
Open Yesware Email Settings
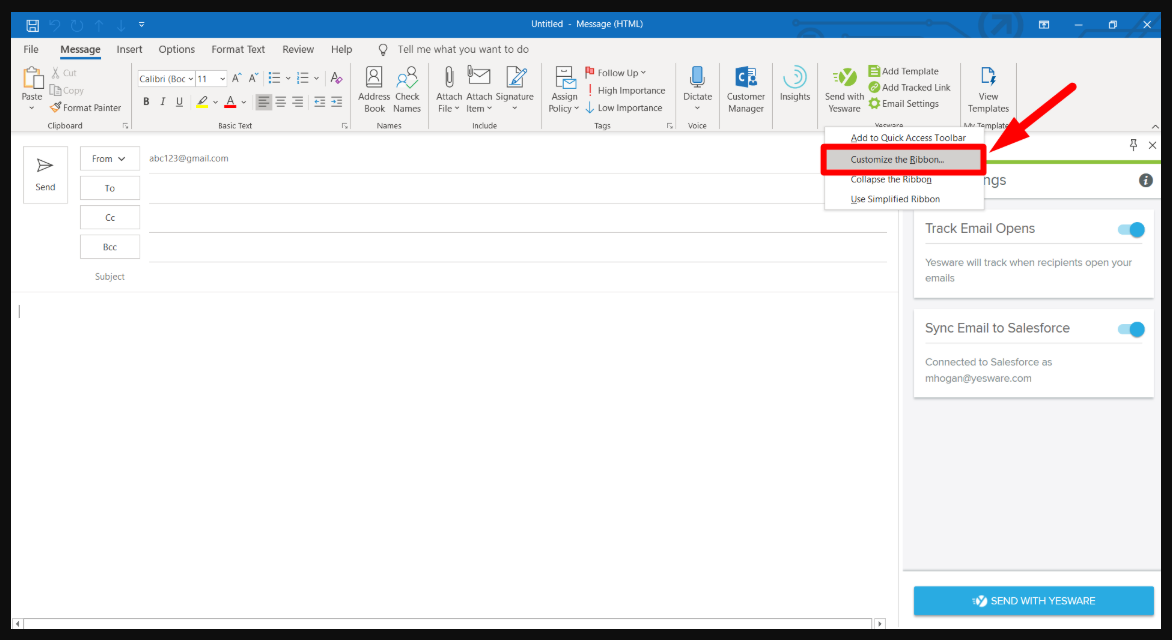[903, 104]
